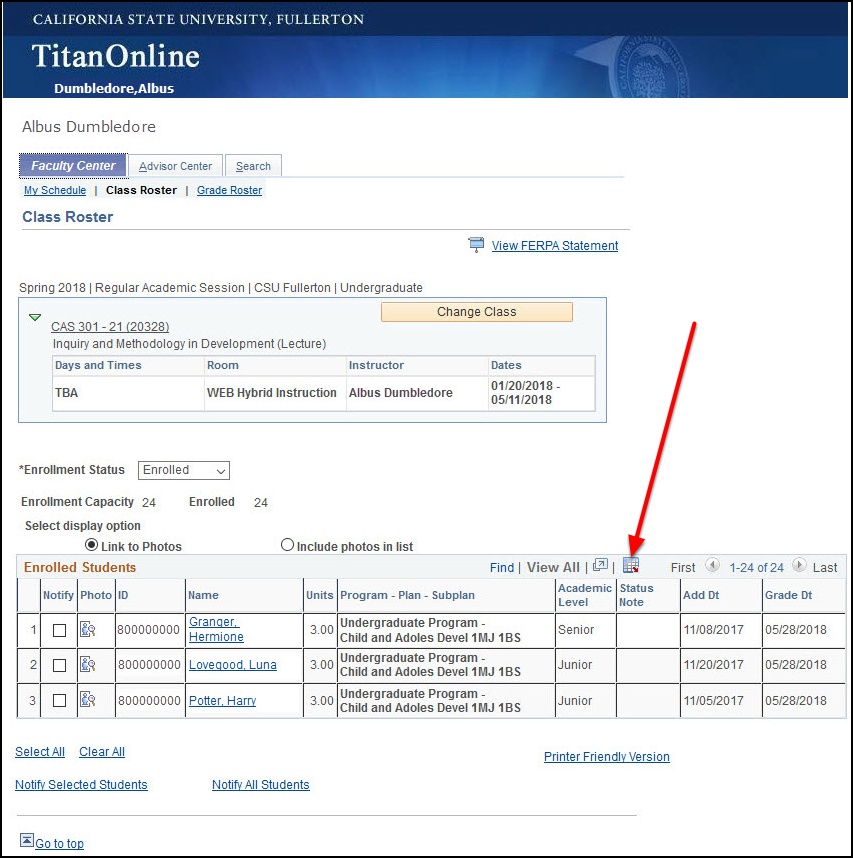
Task: Click Photo column header
Action: click(96, 595)
